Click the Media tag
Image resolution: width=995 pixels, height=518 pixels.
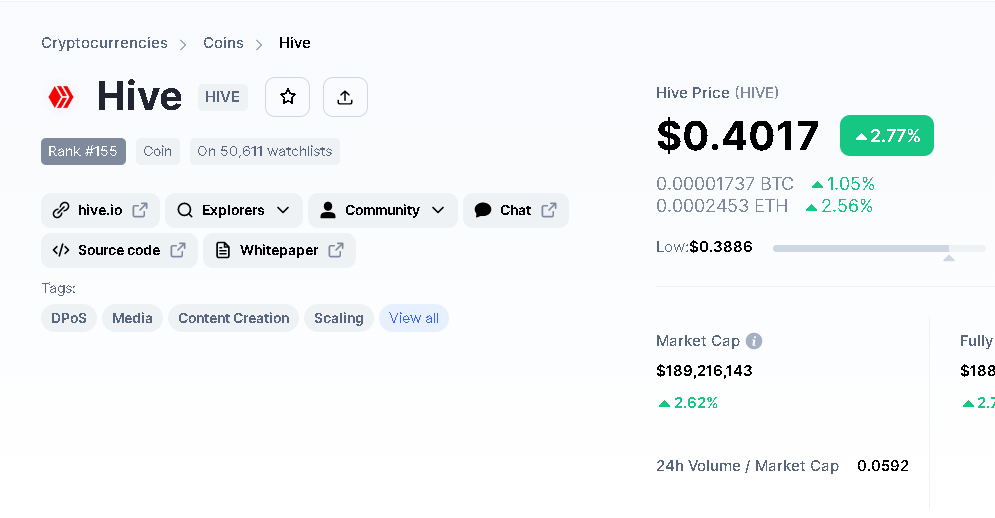tap(132, 318)
